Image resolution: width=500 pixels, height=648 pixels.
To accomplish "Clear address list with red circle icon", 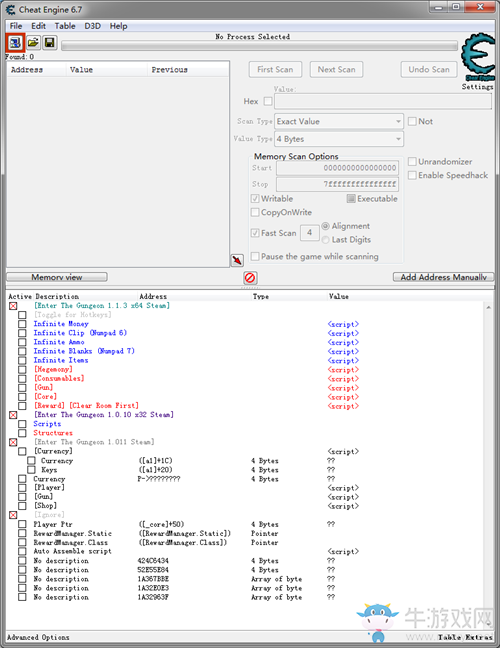I will pos(250,278).
